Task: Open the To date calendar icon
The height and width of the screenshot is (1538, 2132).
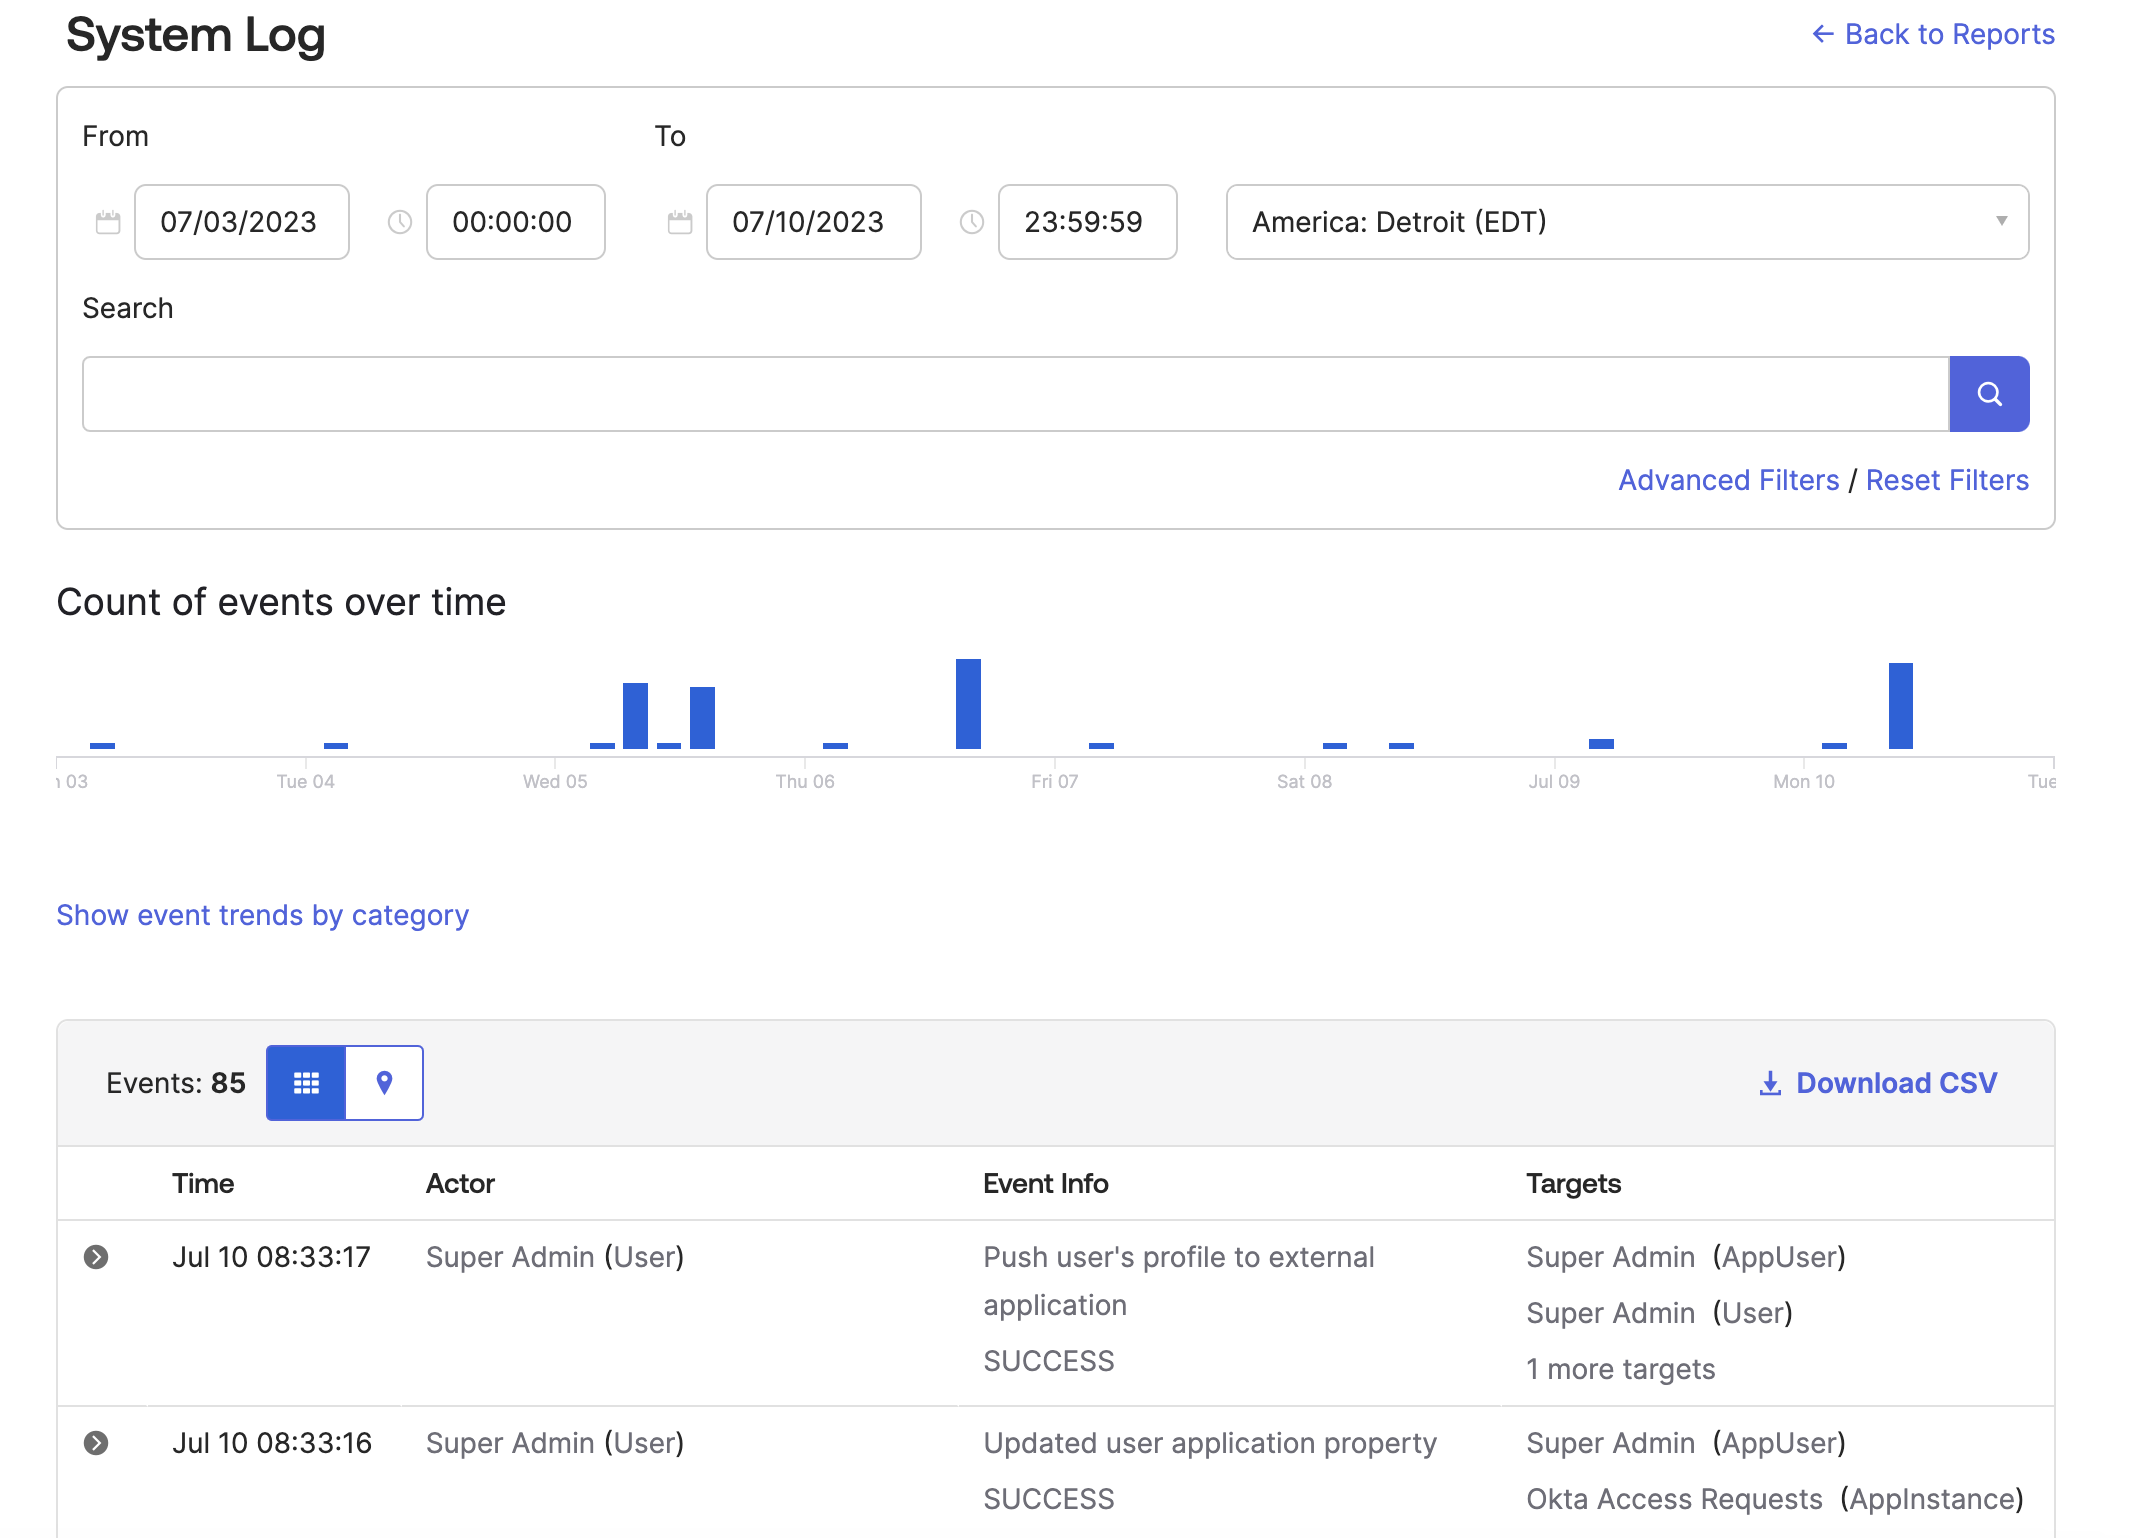Action: click(679, 222)
